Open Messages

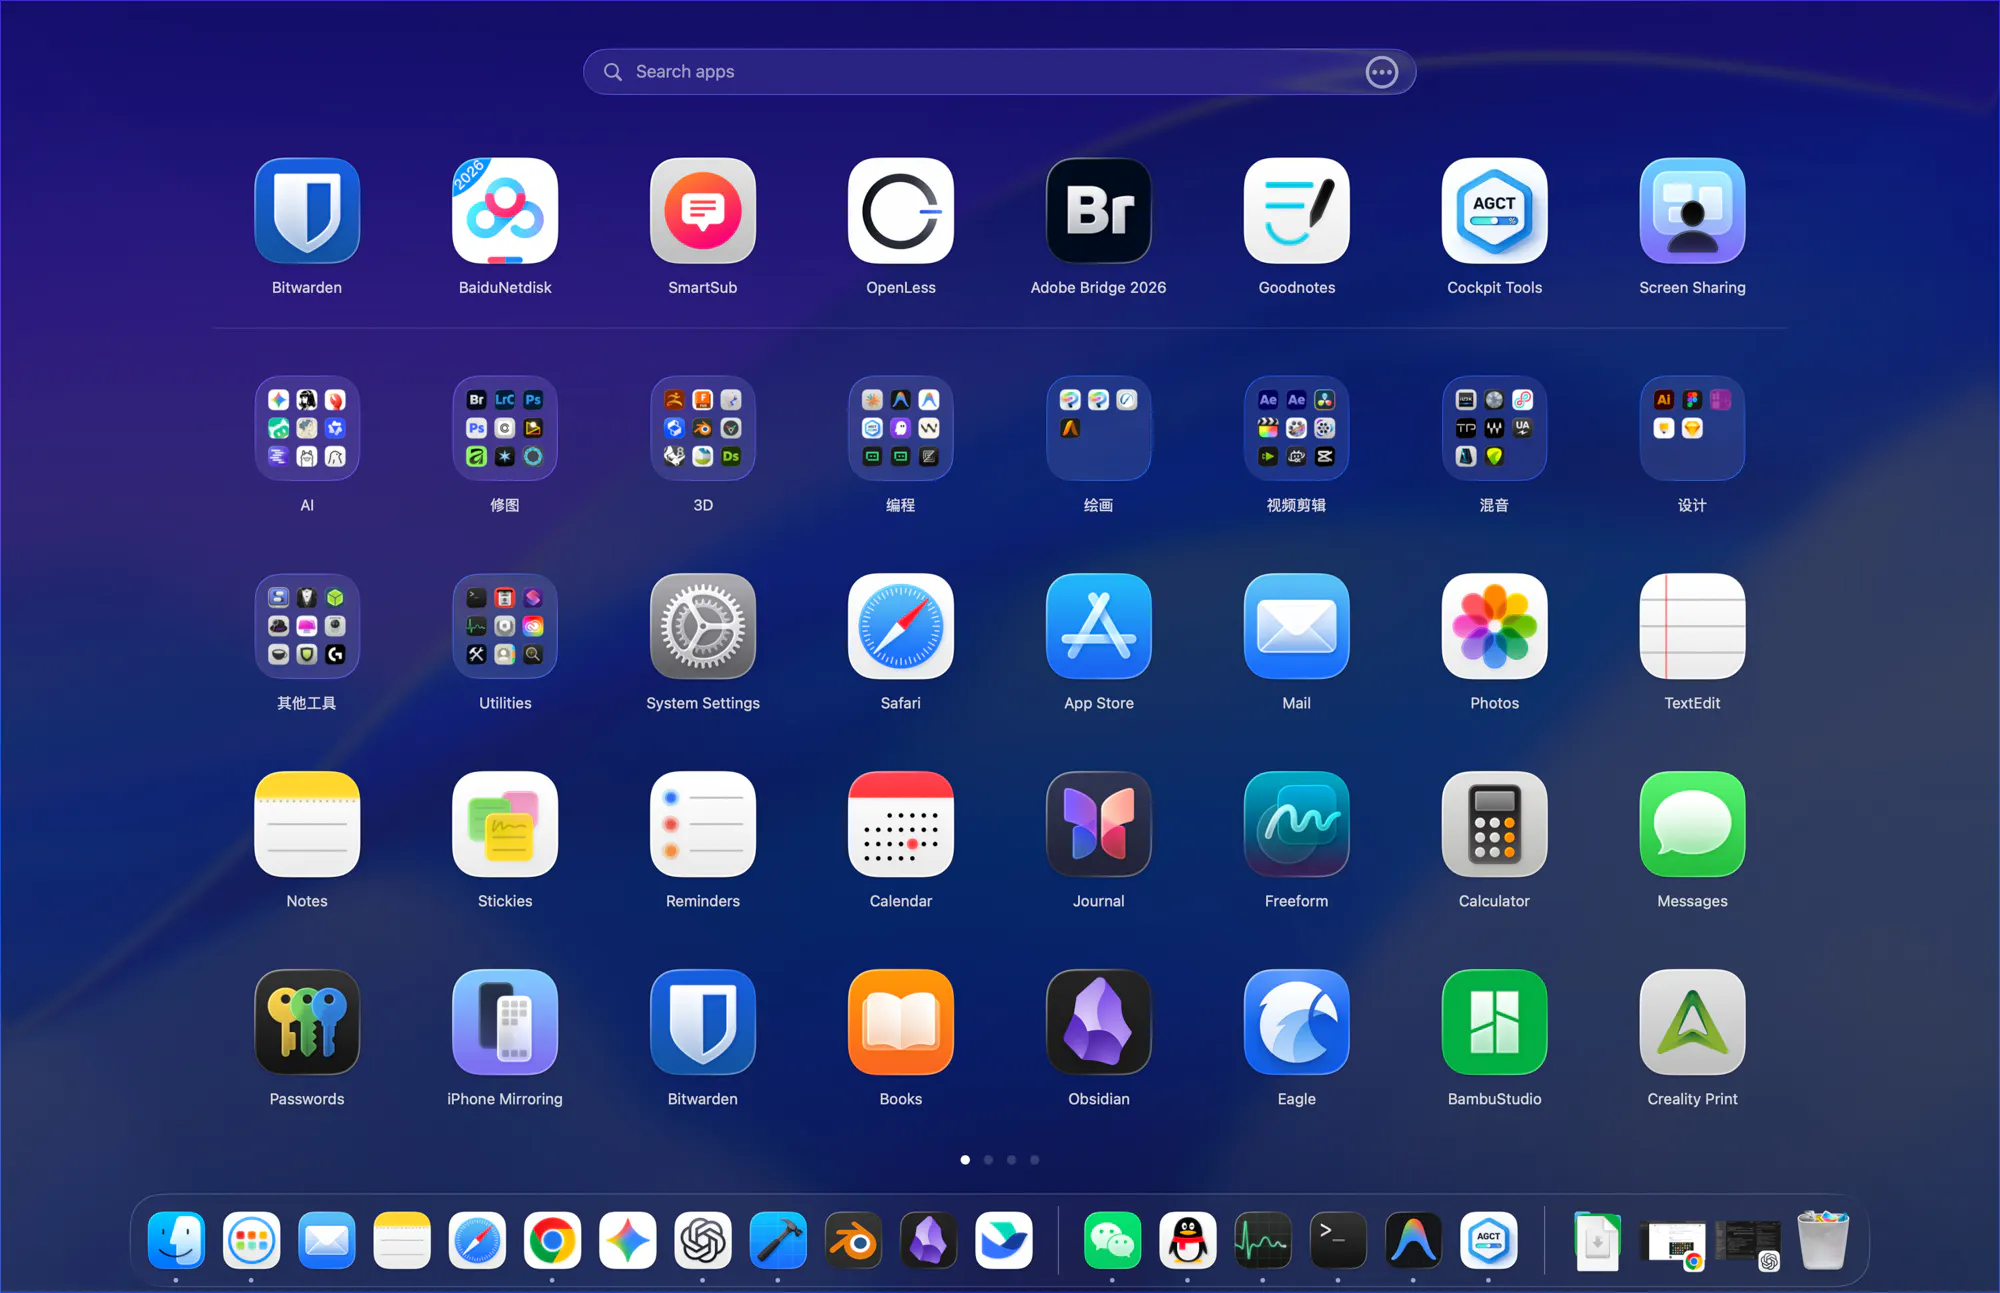click(1693, 824)
